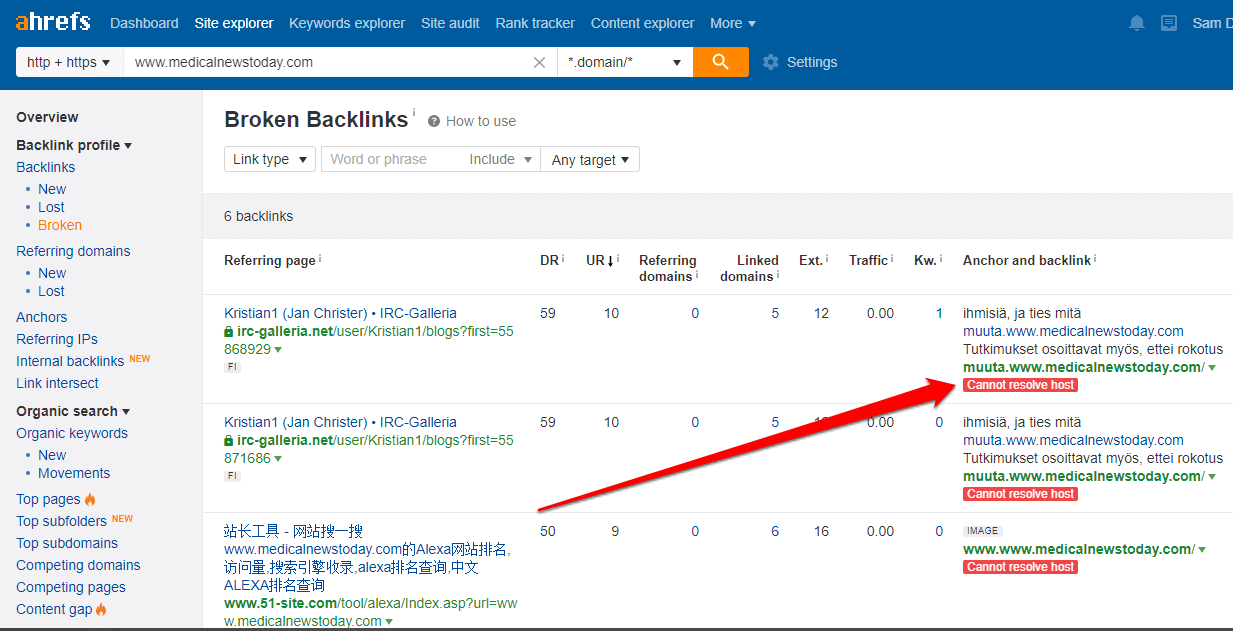
Task: Click the flame icon beside Content gap
Action: (x=102, y=609)
